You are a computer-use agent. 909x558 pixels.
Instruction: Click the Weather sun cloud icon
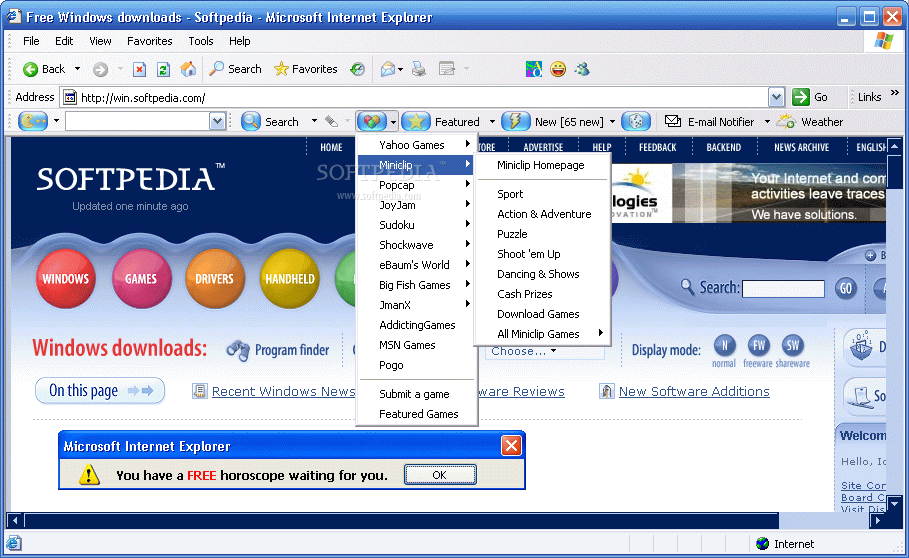point(786,121)
